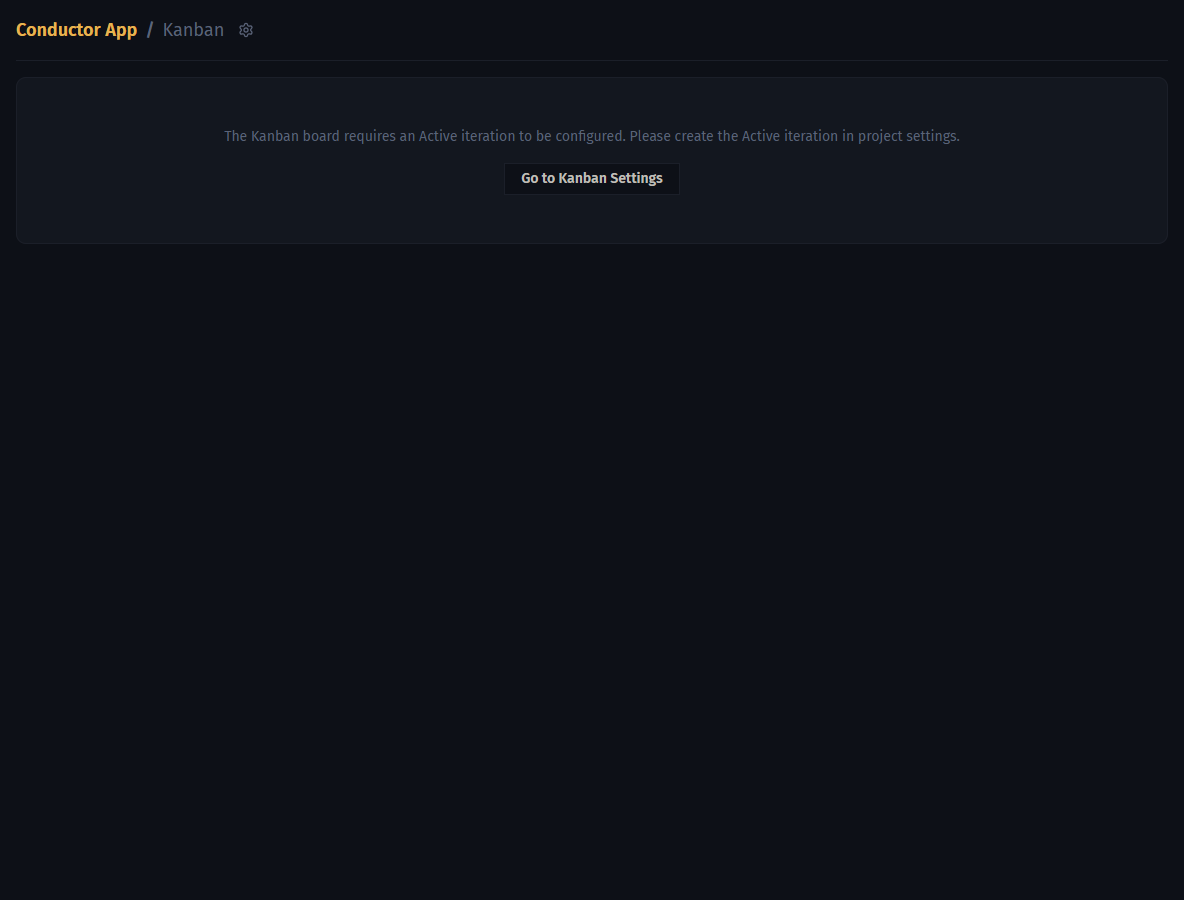Click the header divider line below the breadcrumb
The image size is (1184, 900).
tap(591, 60)
